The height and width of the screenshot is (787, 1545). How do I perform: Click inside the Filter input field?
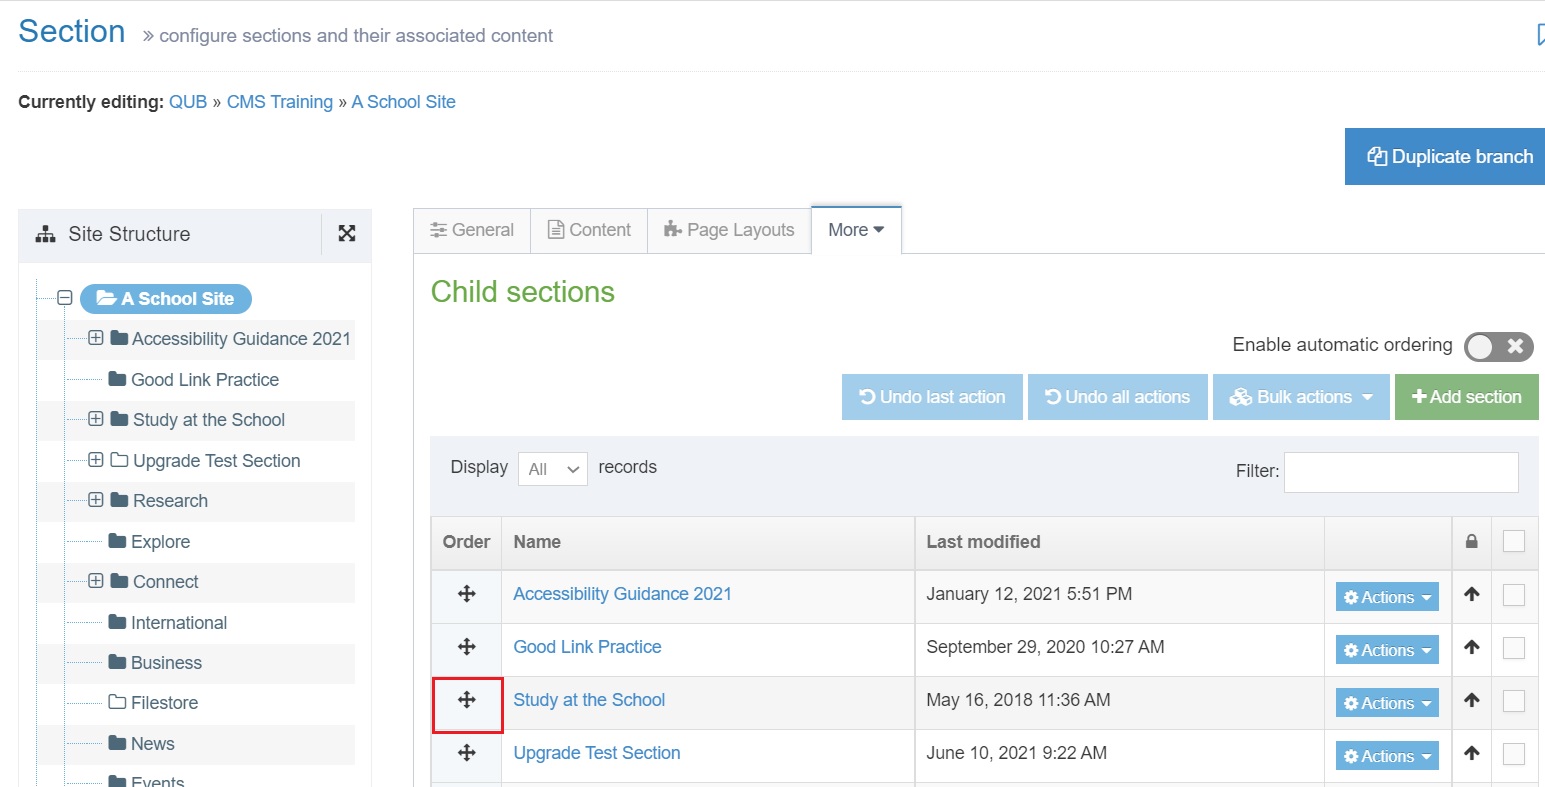[1399, 471]
